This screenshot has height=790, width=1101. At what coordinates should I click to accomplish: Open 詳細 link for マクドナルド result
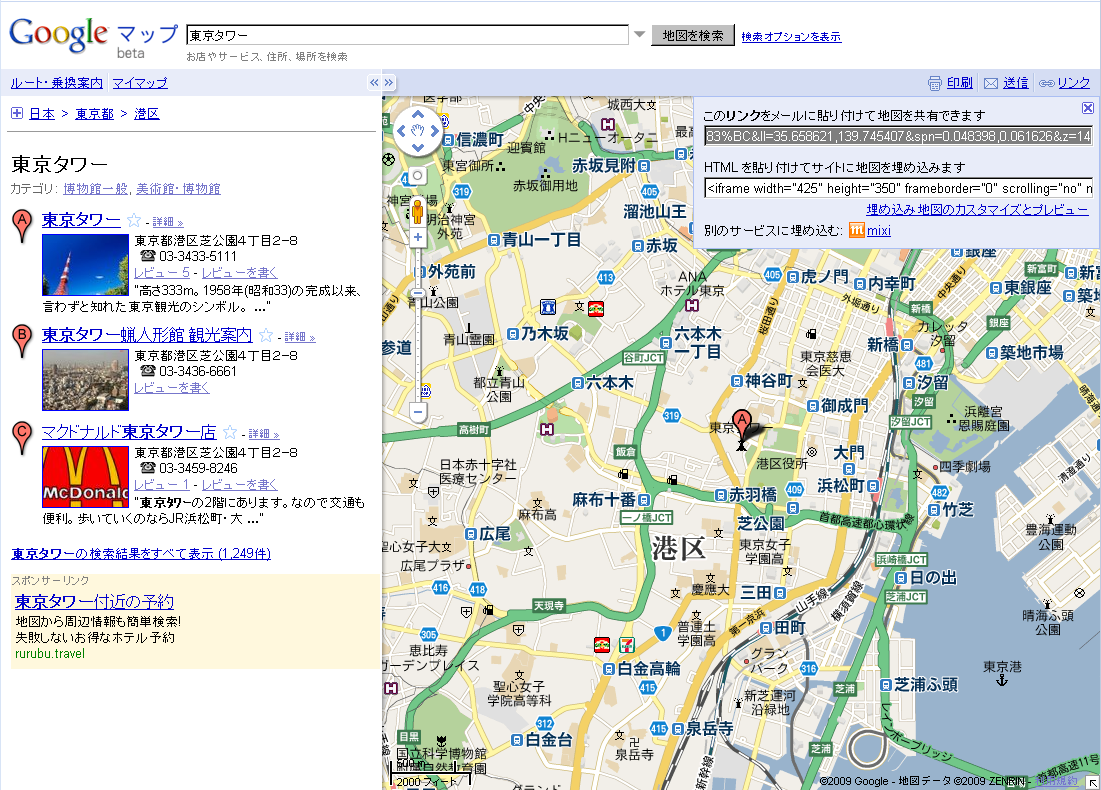coord(264,435)
